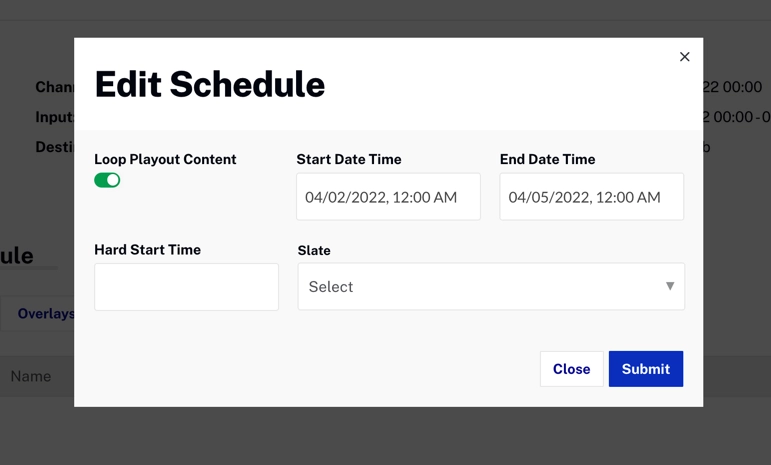Click the End Date Time field
The height and width of the screenshot is (465, 771).
591,197
